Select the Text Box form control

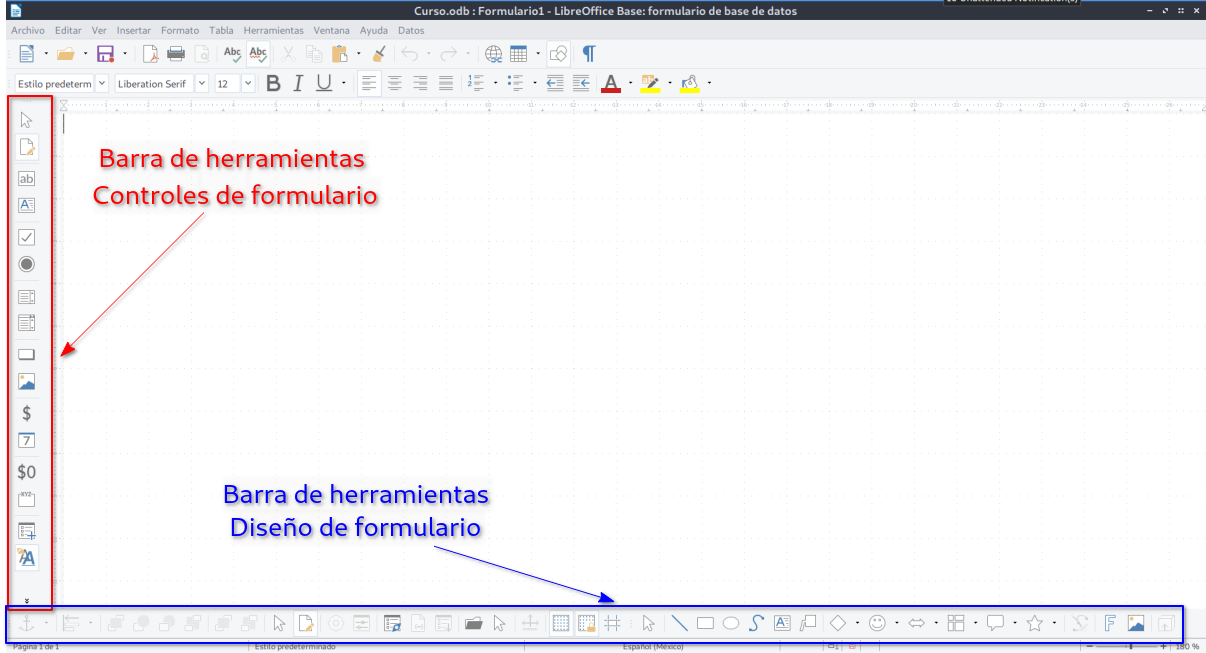tap(27, 179)
